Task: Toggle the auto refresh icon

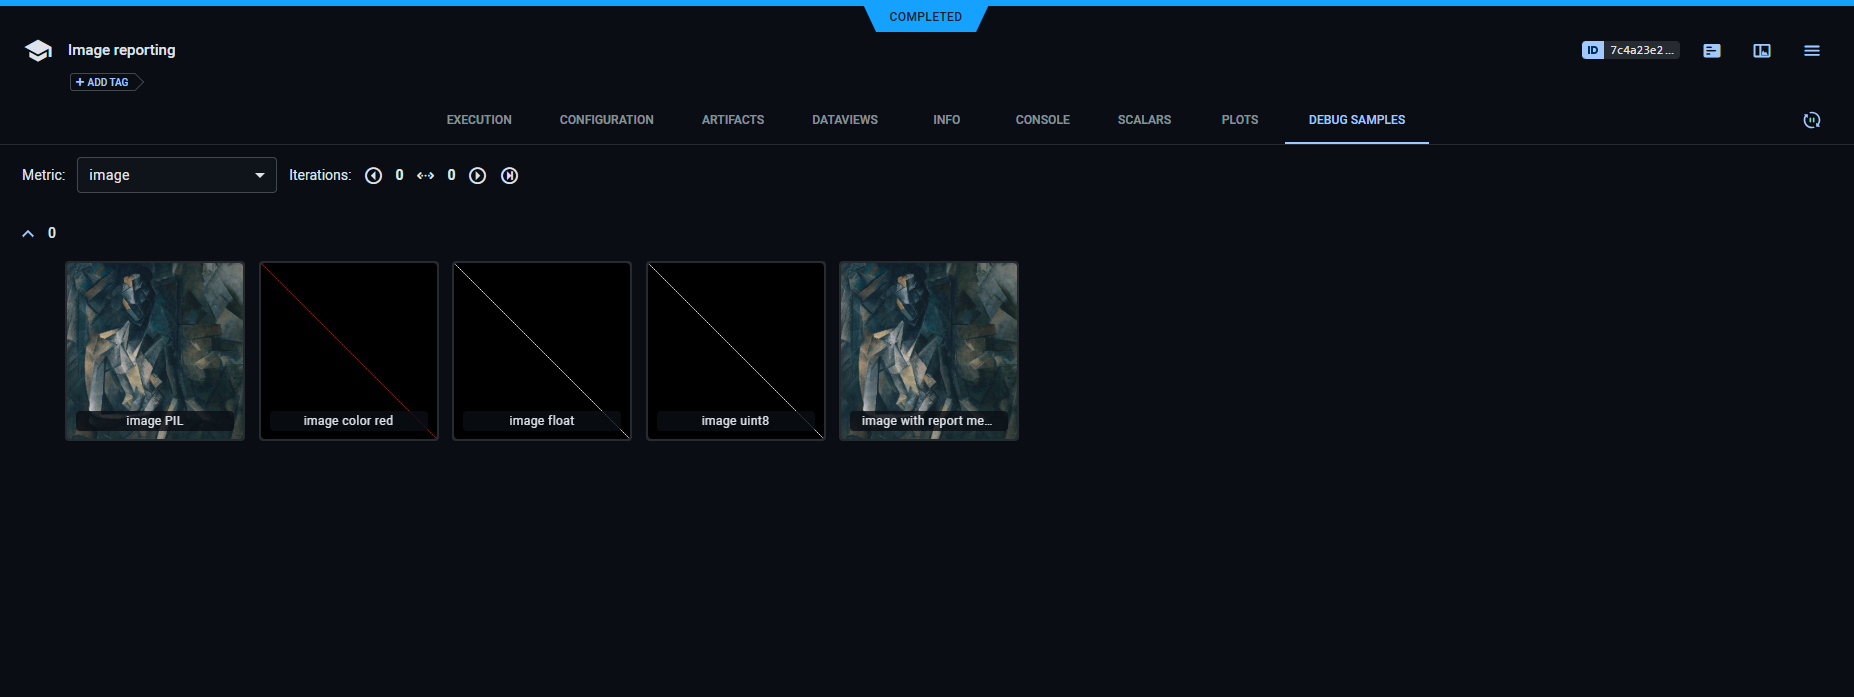Action: [x=1811, y=120]
